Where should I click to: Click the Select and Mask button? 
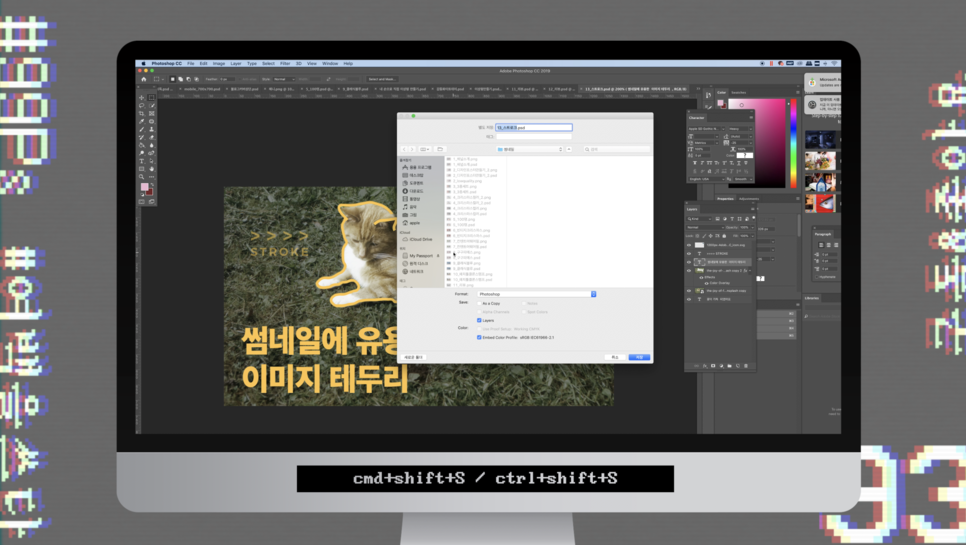[x=382, y=79]
